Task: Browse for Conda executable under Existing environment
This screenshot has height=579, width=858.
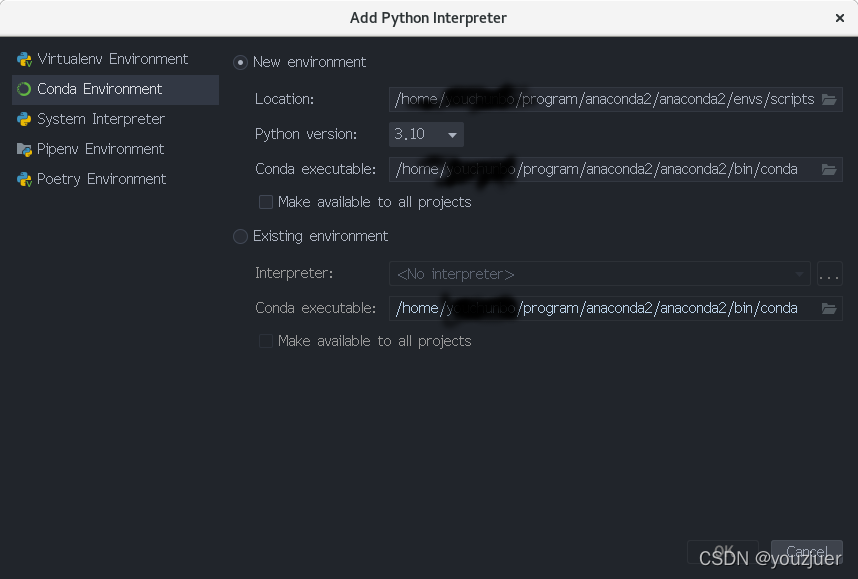Action: click(829, 308)
